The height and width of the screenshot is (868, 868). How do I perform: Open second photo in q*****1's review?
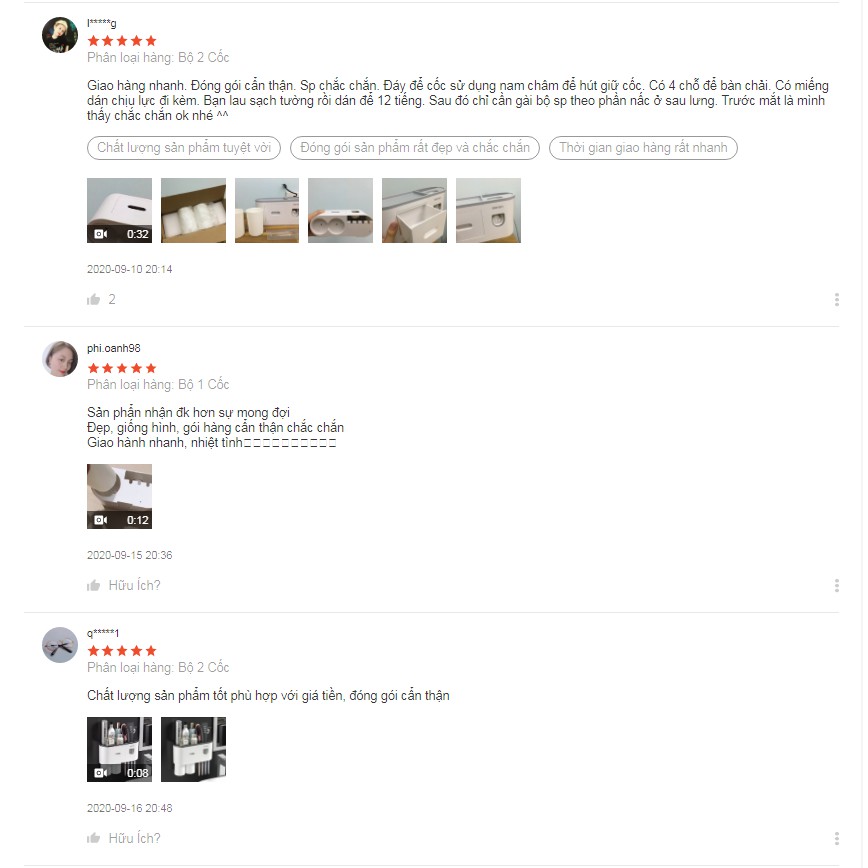point(193,750)
